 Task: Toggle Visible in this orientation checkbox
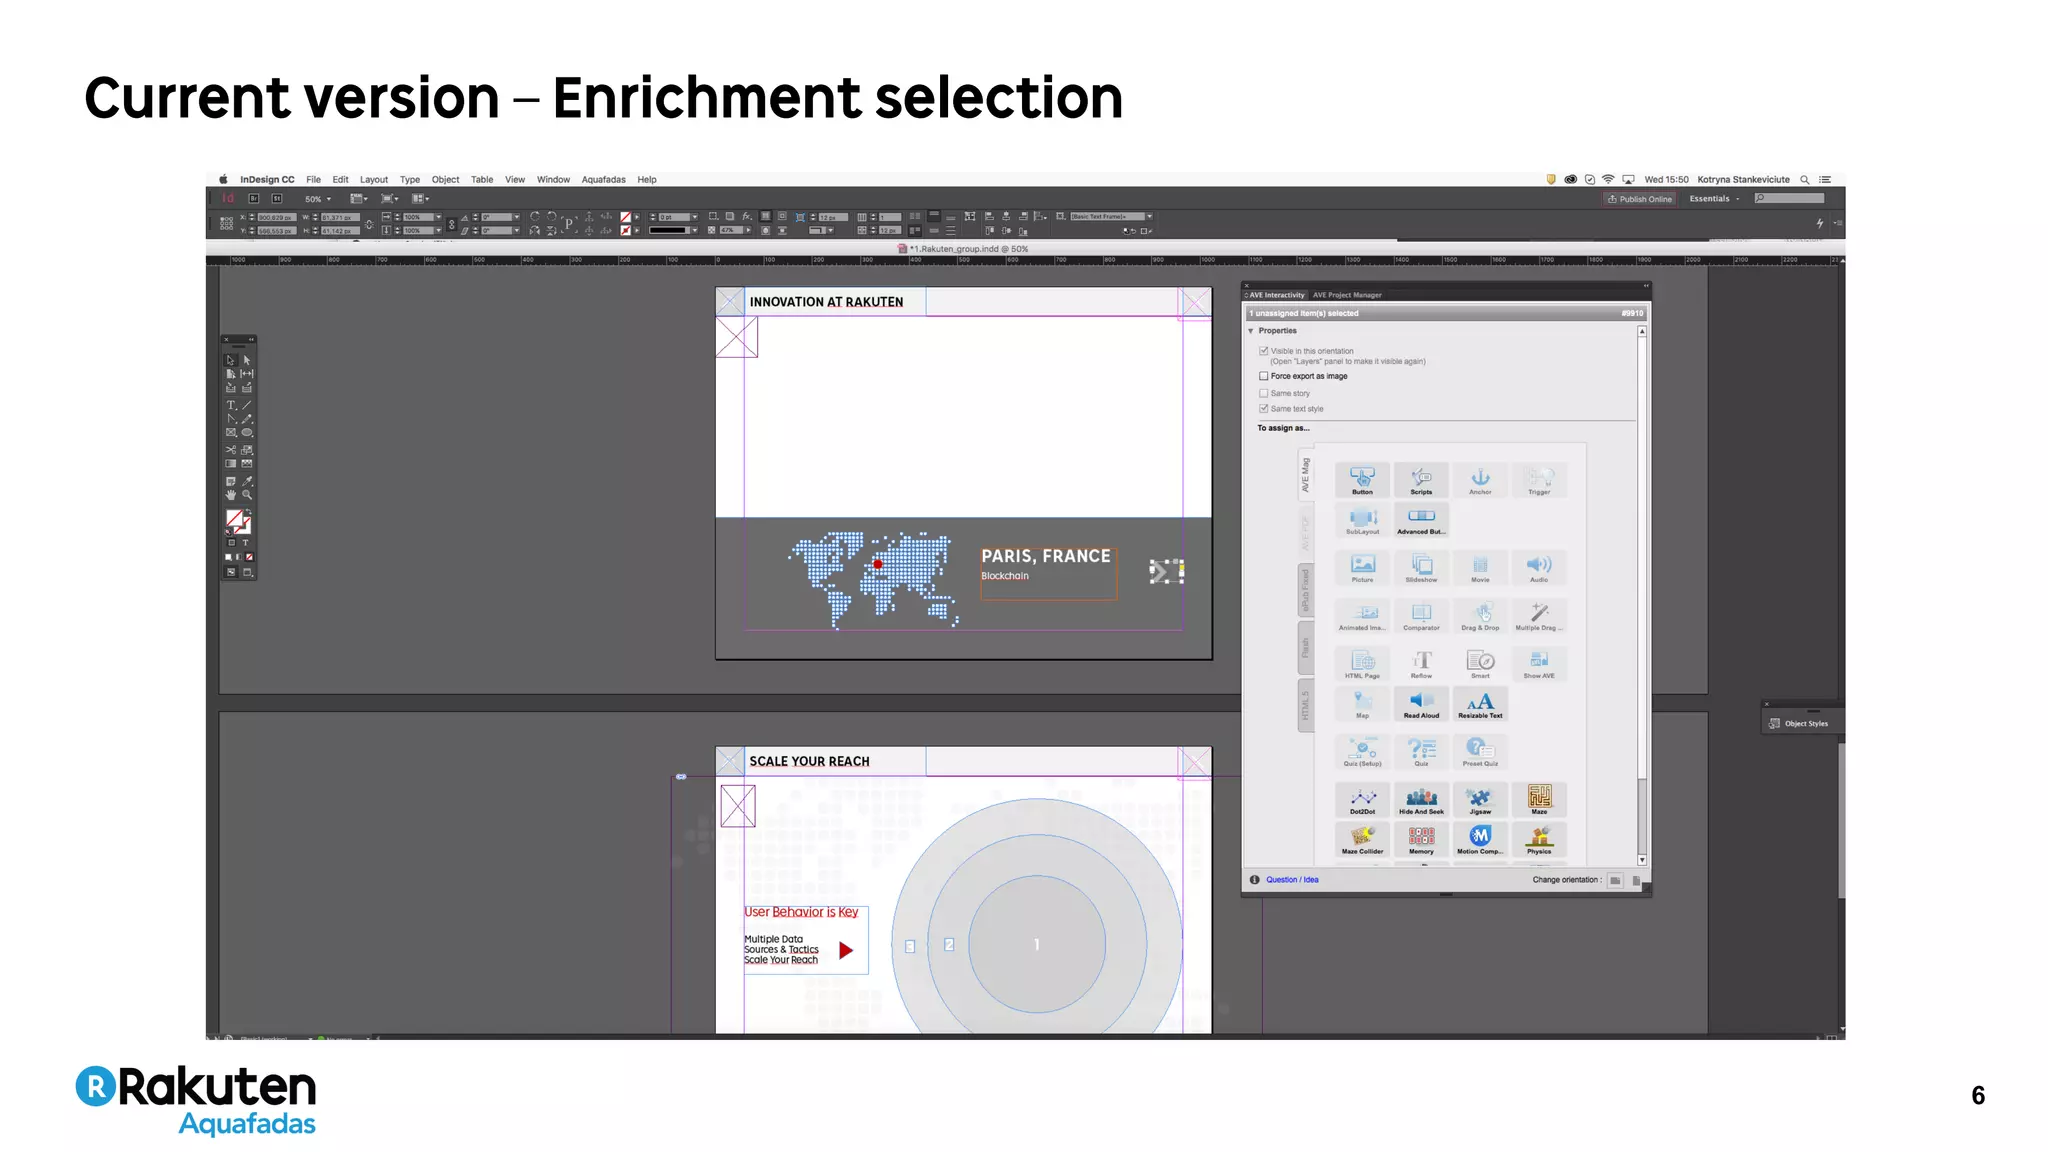click(1263, 351)
